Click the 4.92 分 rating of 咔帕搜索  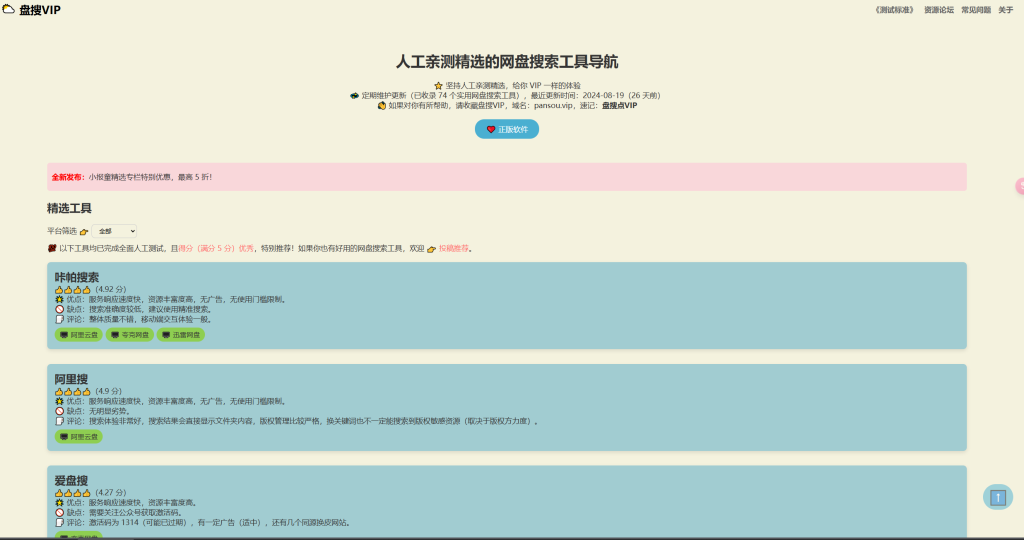(110, 289)
